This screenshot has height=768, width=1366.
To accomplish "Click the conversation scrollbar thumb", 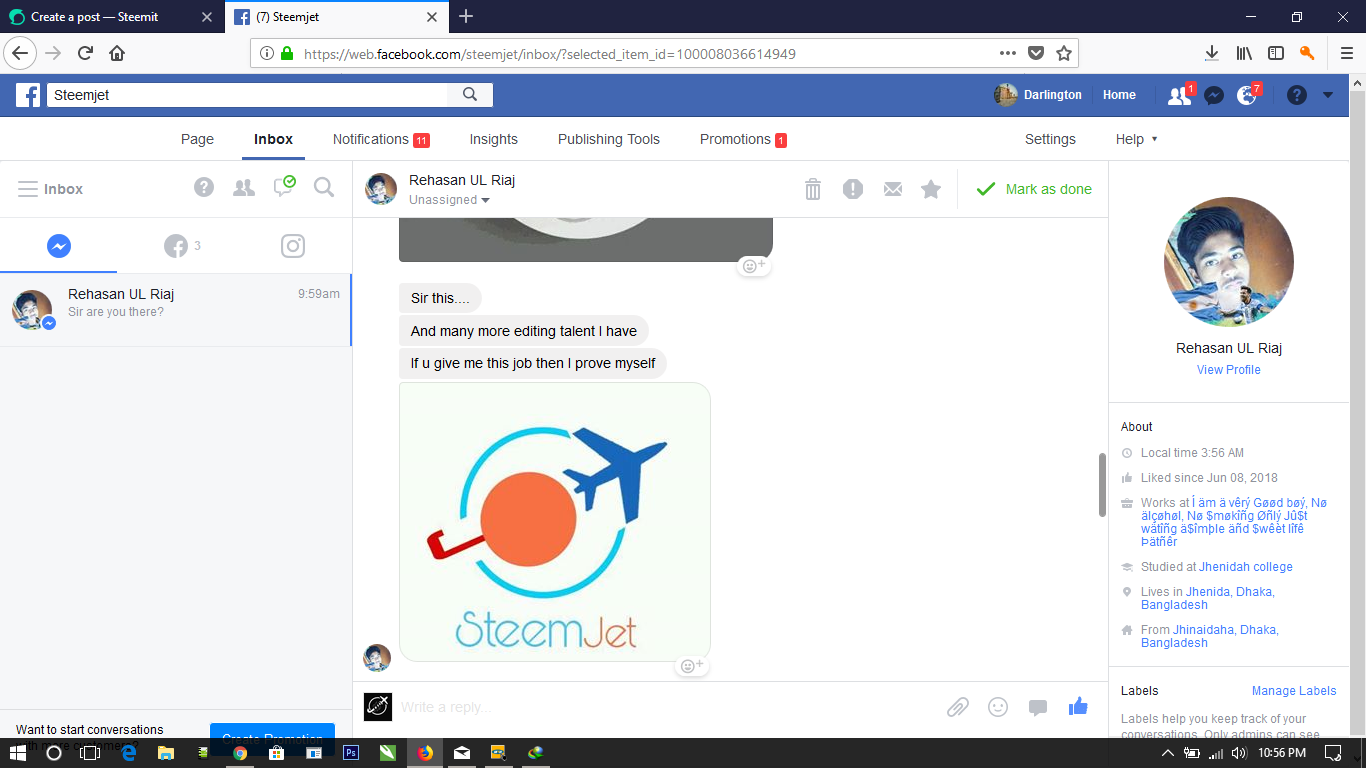I will (1103, 485).
